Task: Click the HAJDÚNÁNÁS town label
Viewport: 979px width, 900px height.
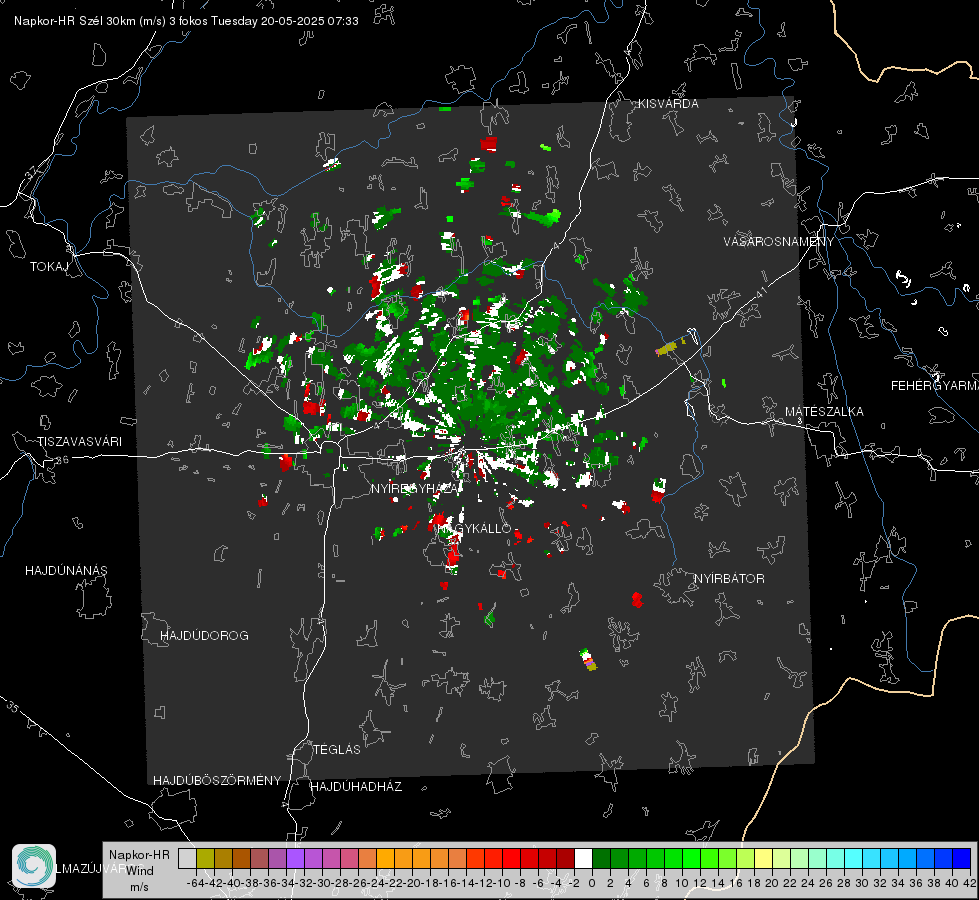Action: click(66, 571)
